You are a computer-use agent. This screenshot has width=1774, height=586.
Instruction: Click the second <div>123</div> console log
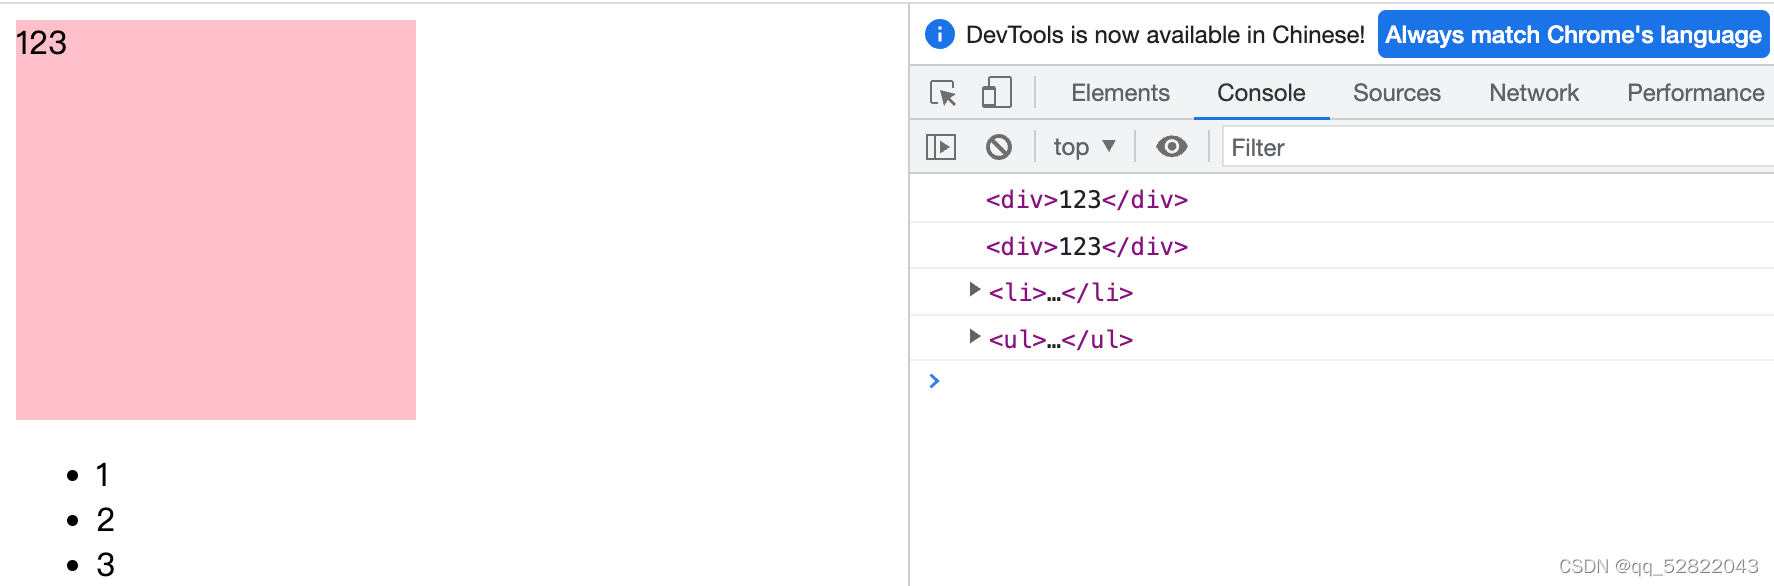pyautogui.click(x=1087, y=247)
